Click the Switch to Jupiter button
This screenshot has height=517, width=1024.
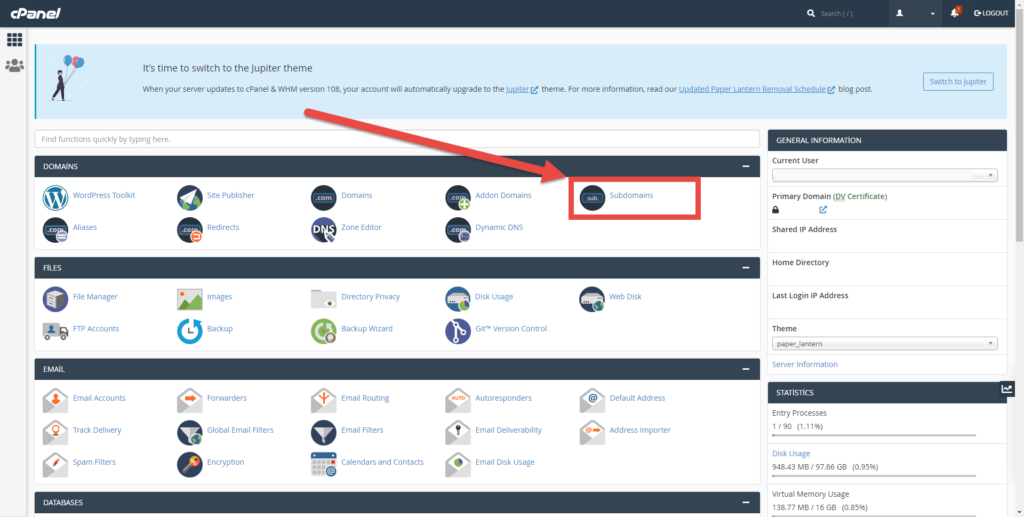click(957, 82)
